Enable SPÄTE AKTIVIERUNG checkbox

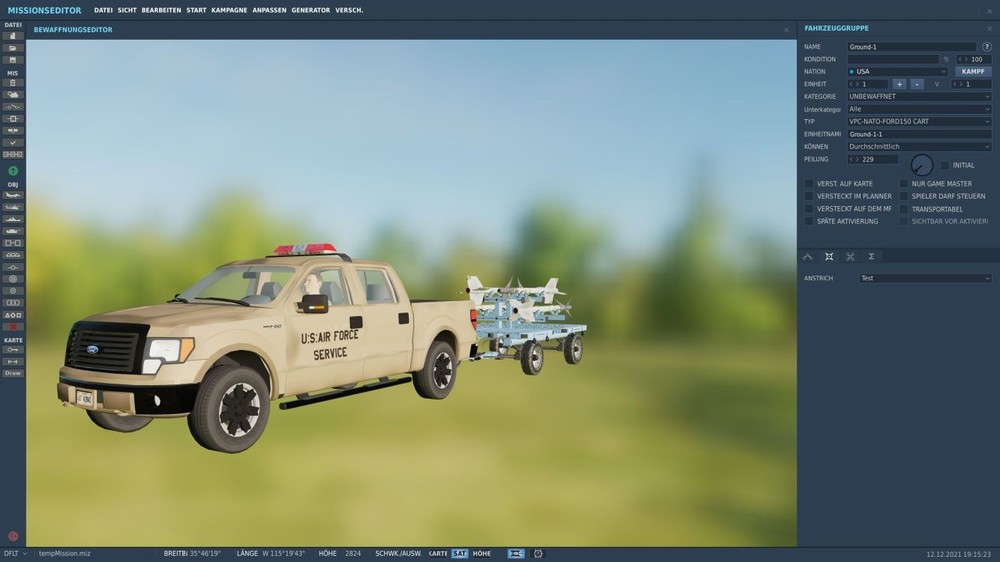[809, 221]
